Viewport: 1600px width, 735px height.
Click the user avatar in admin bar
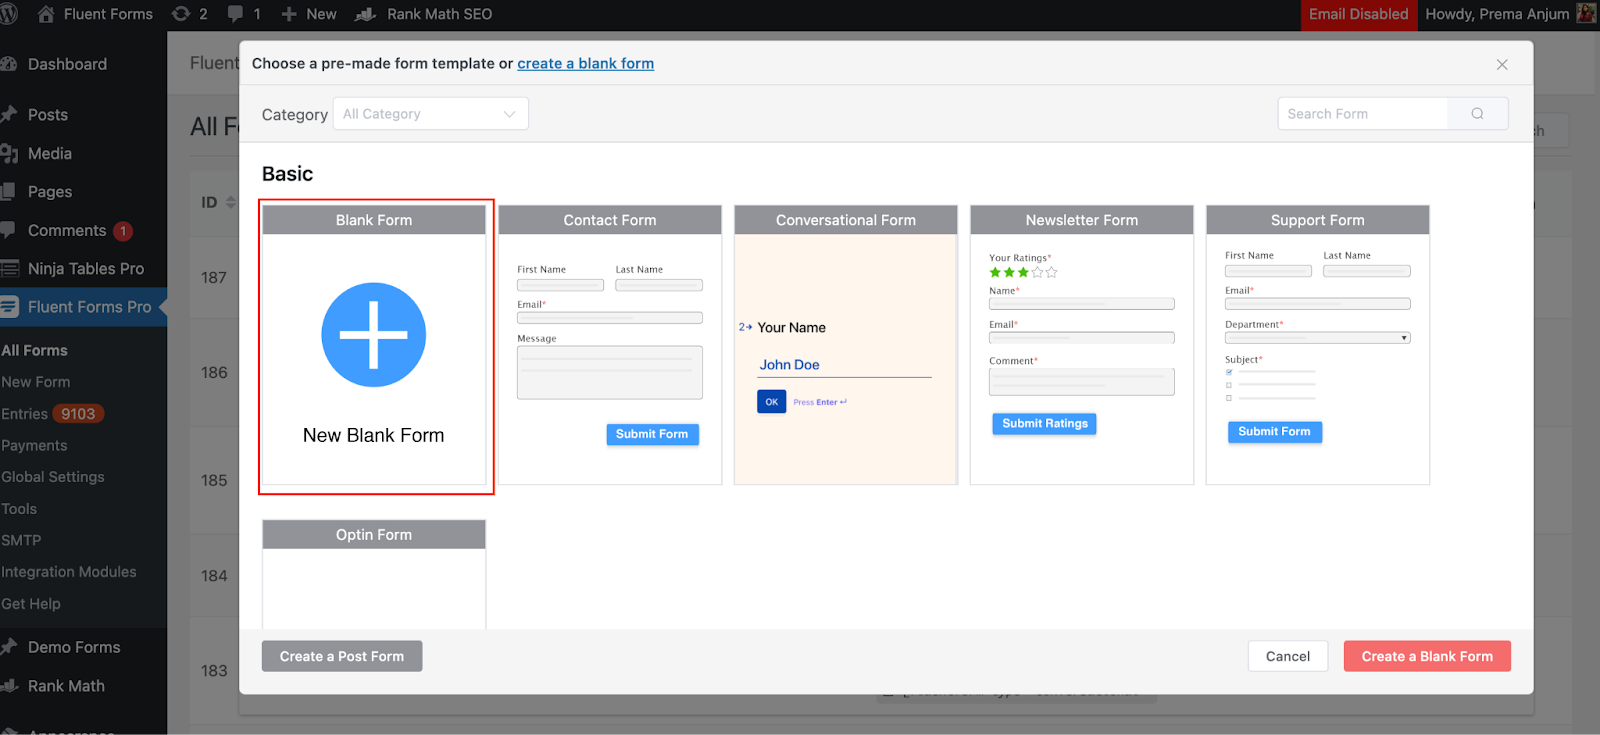(1586, 13)
